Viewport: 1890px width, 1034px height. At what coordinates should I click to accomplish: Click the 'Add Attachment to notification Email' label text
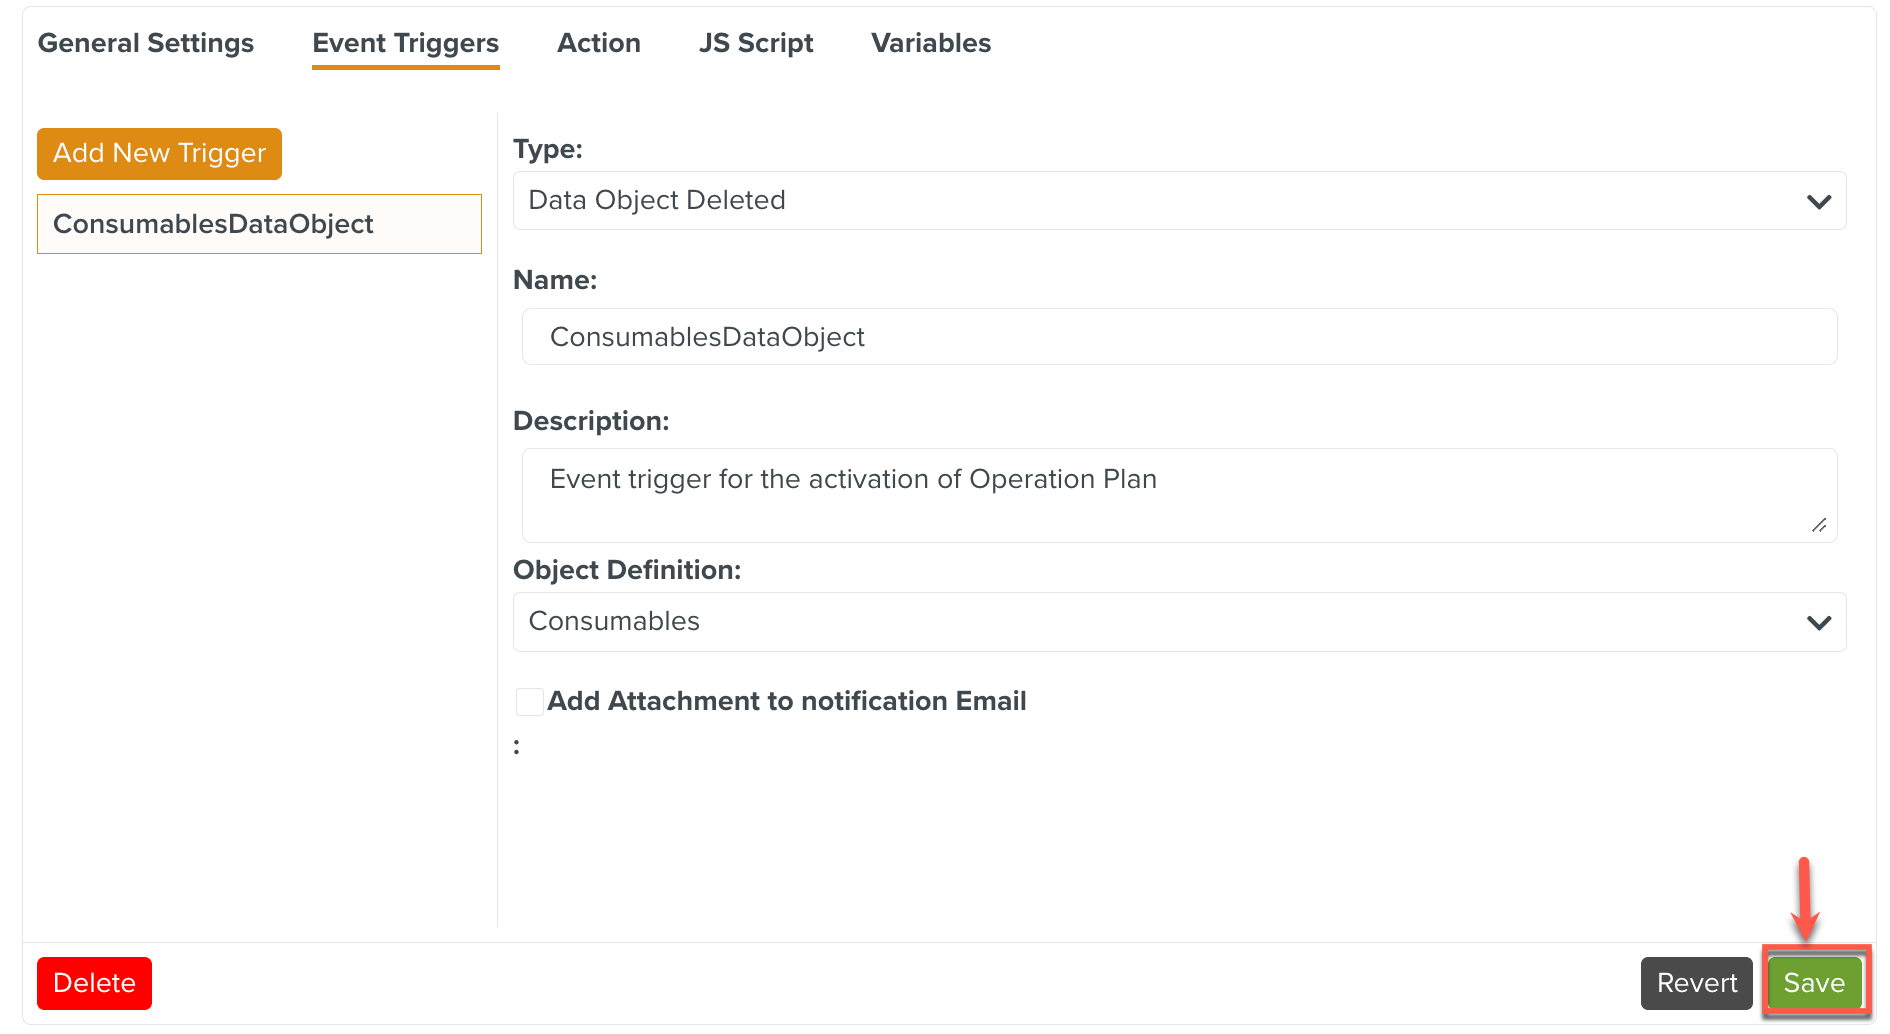pos(786,702)
